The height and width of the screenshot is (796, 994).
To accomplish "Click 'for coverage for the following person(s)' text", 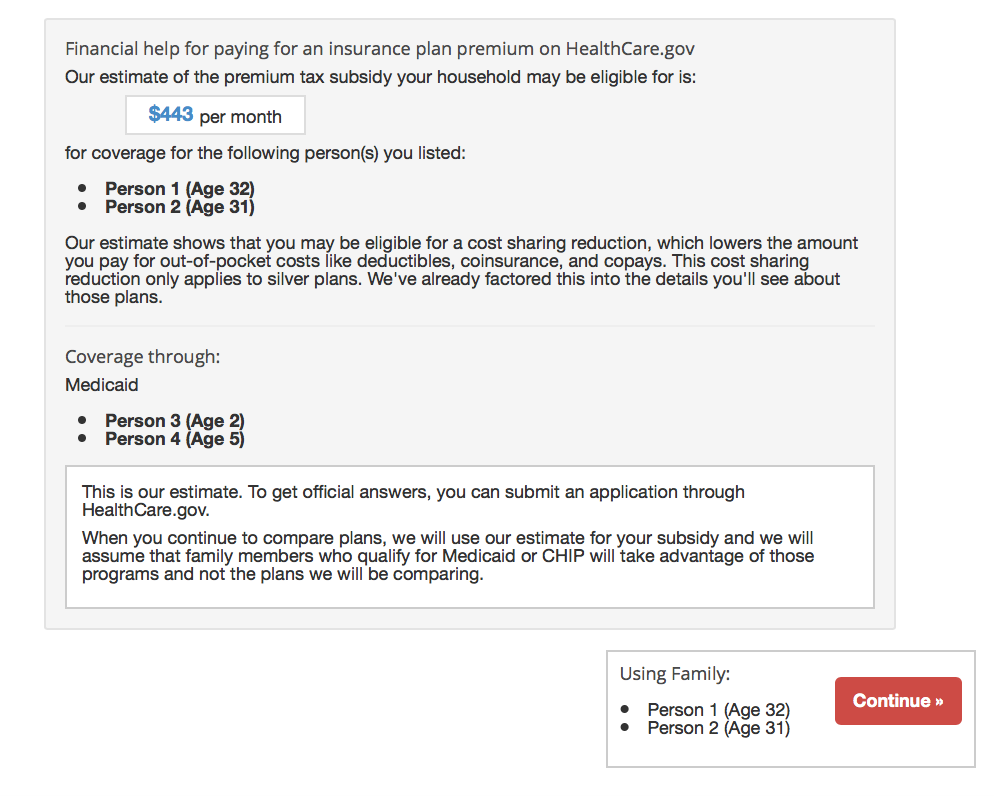I will (x=265, y=154).
